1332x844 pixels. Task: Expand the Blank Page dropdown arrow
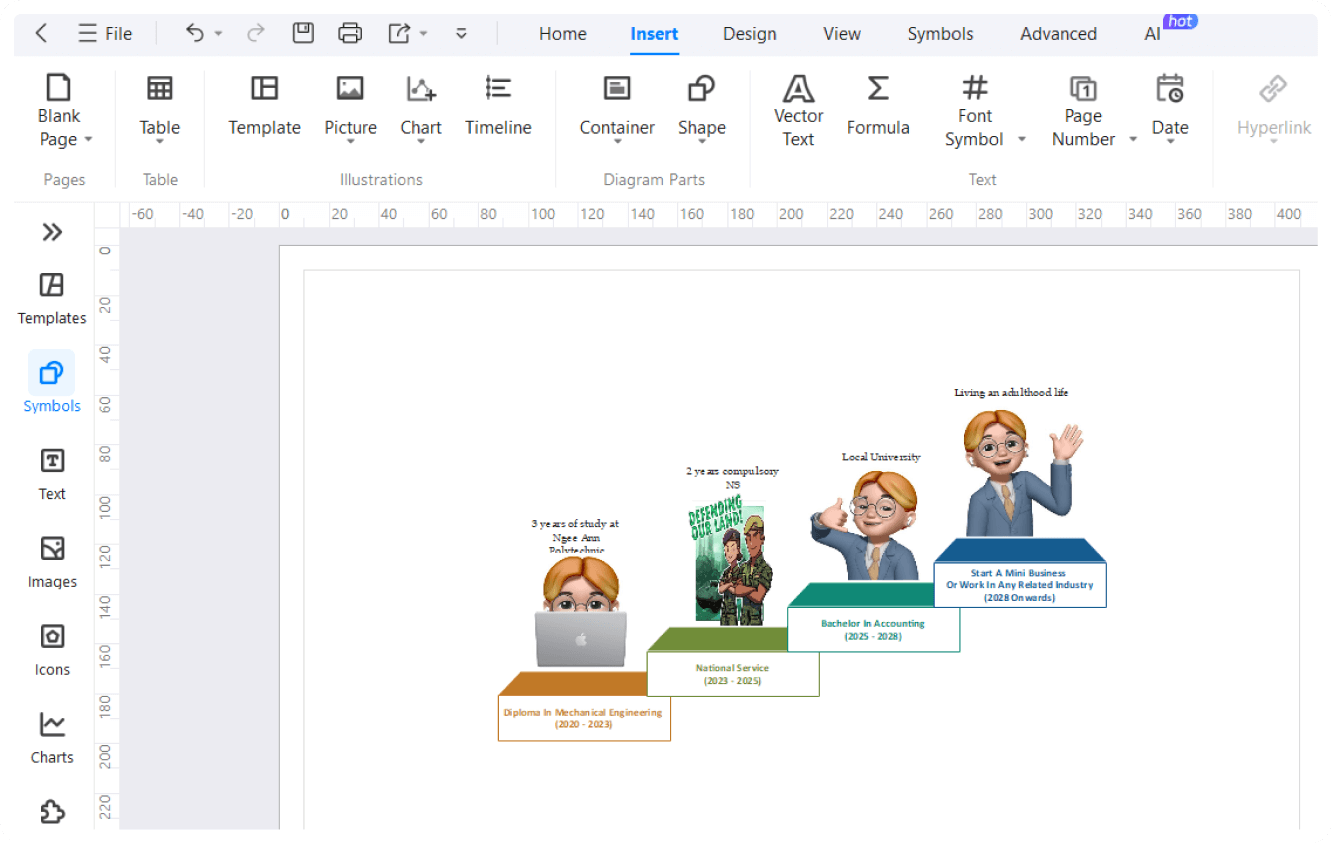click(x=88, y=140)
